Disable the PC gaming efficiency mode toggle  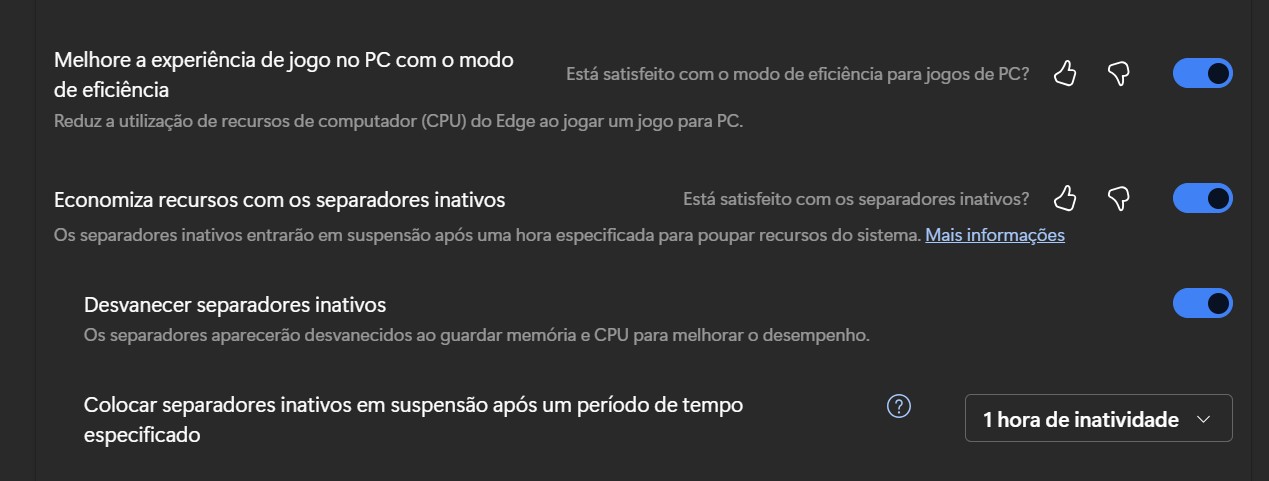pos(1202,73)
